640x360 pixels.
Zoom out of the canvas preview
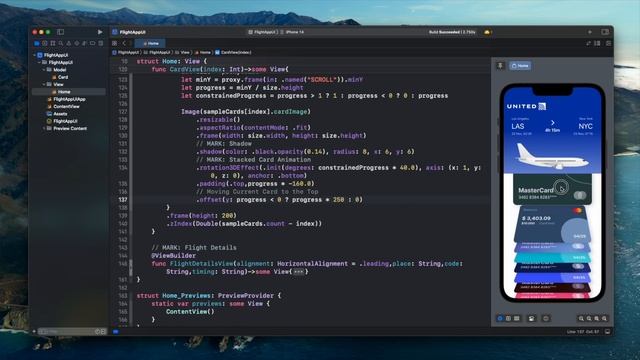[581, 318]
